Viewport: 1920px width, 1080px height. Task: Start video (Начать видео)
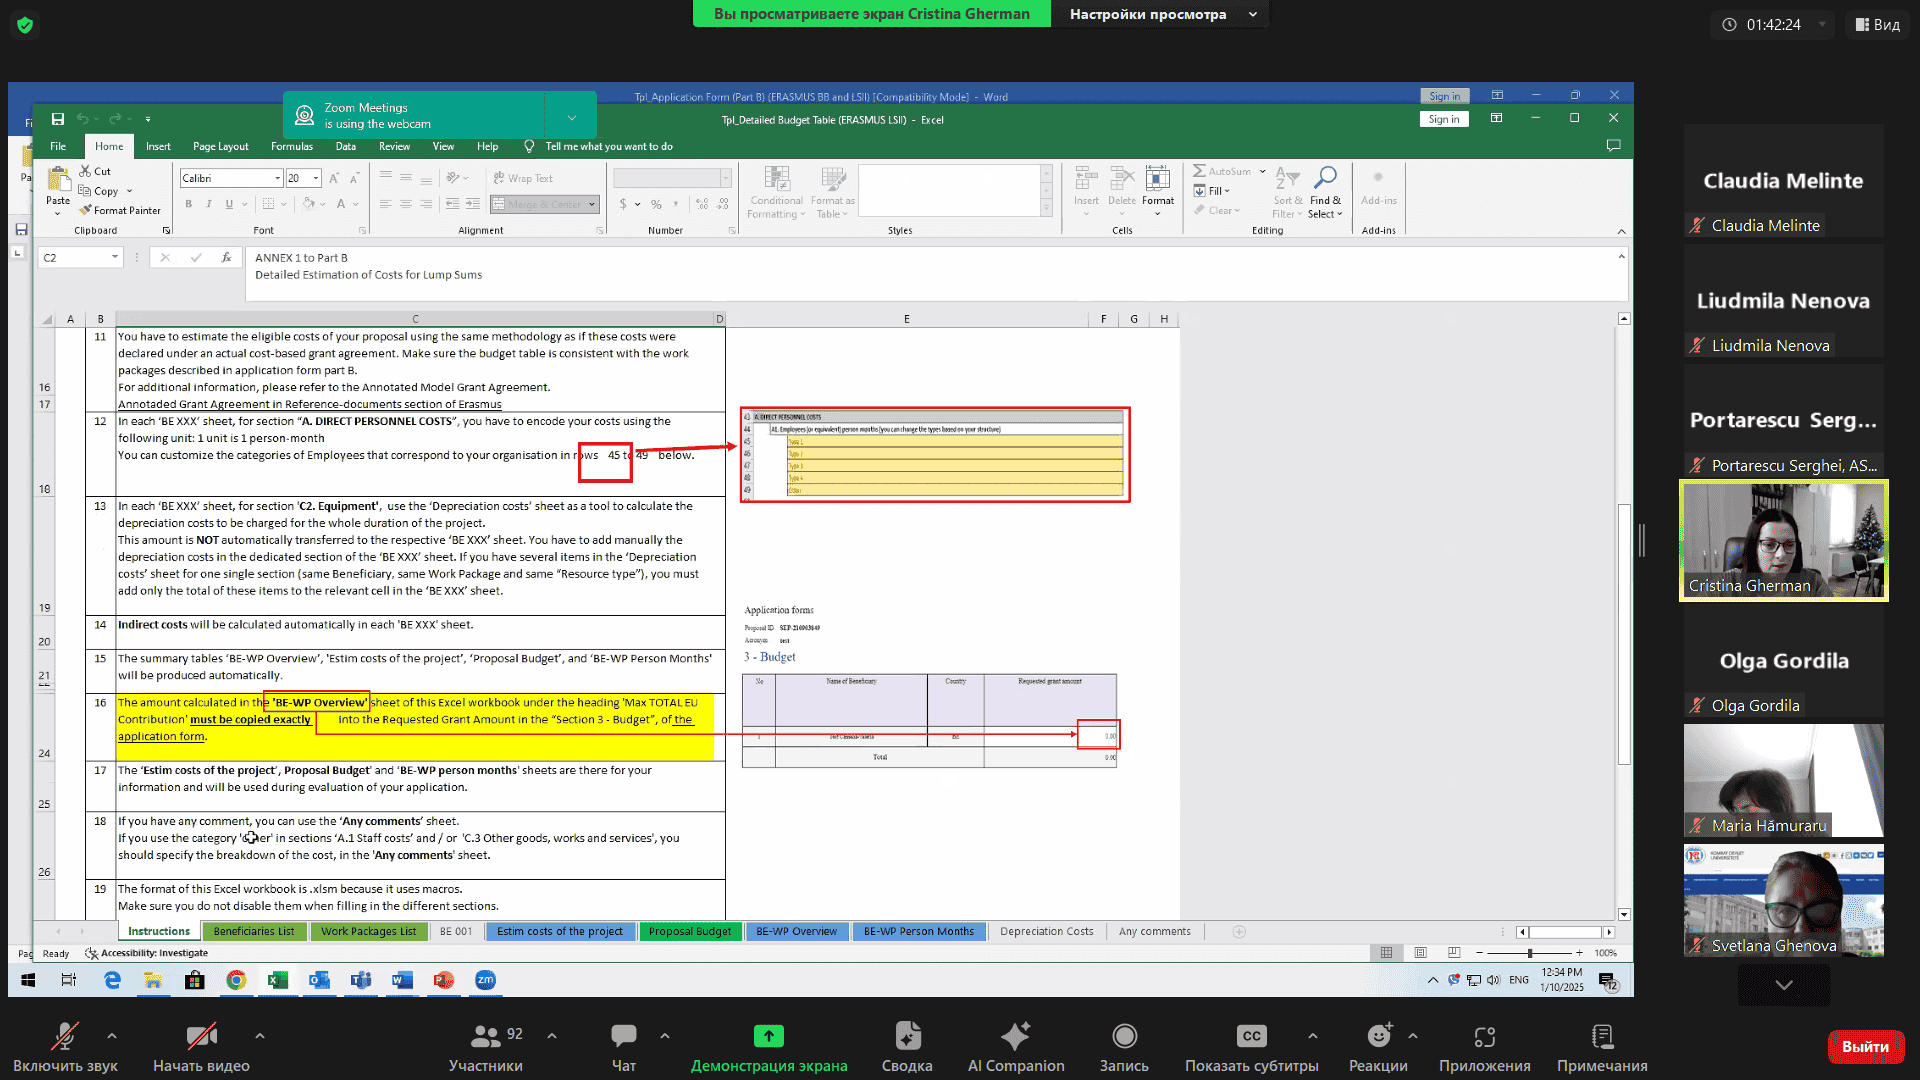click(x=201, y=1037)
